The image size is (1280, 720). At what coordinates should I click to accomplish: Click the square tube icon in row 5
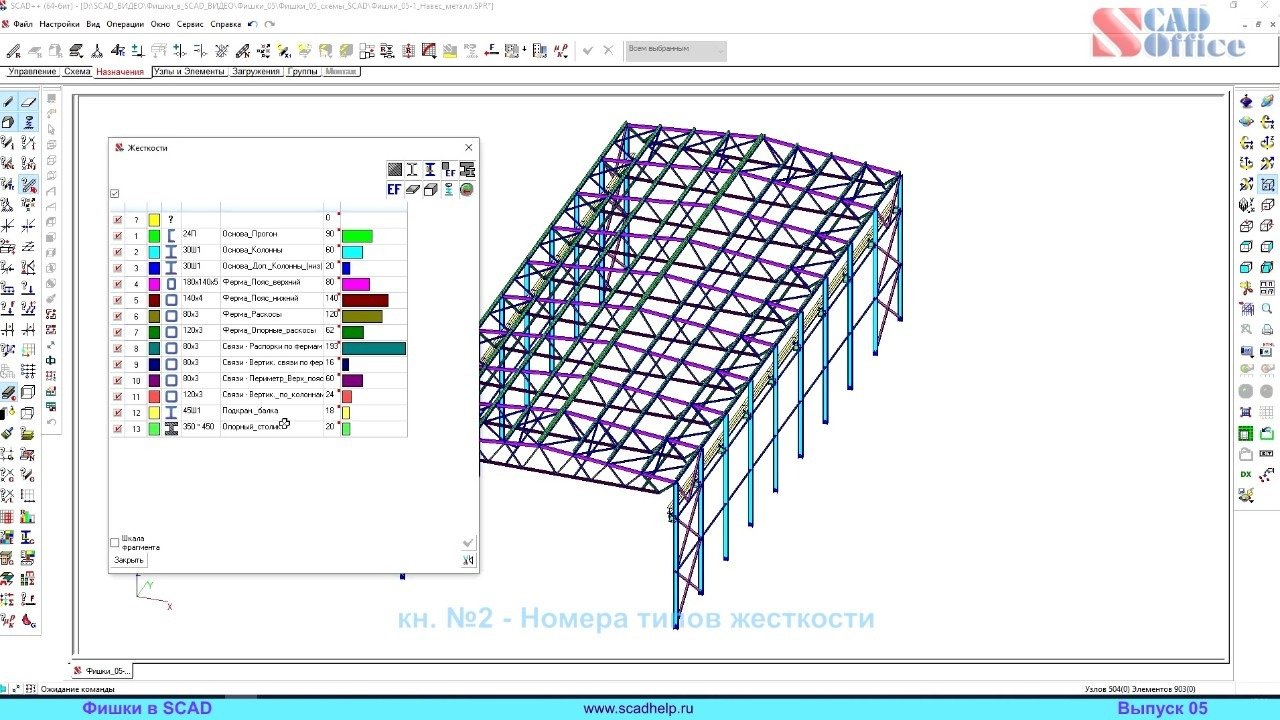click(171, 300)
